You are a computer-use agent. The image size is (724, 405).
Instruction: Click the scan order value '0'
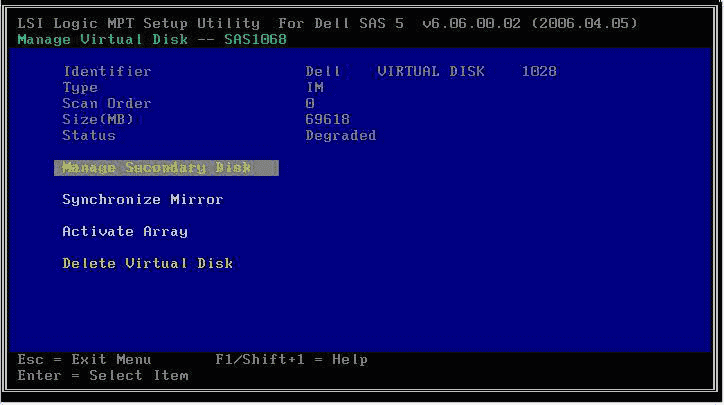point(310,103)
